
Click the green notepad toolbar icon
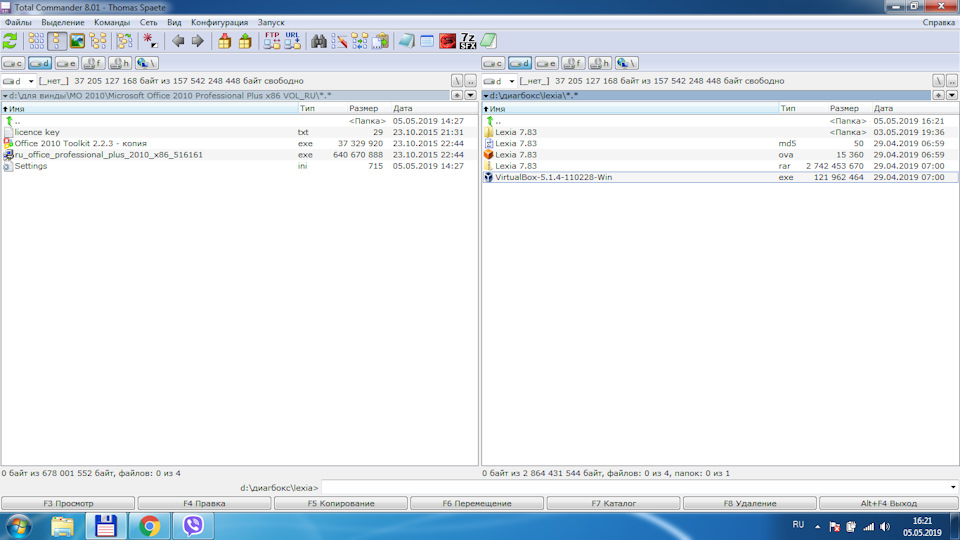[x=488, y=41]
